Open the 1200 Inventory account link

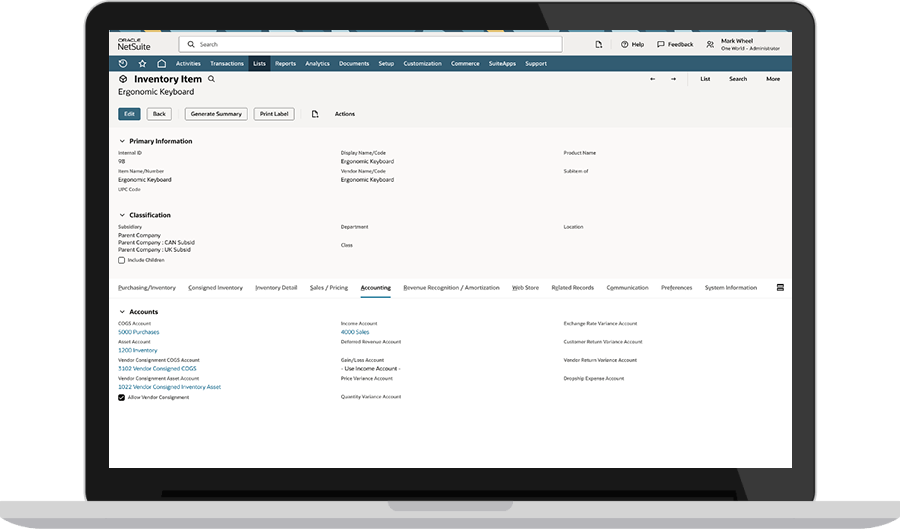[x=137, y=351]
